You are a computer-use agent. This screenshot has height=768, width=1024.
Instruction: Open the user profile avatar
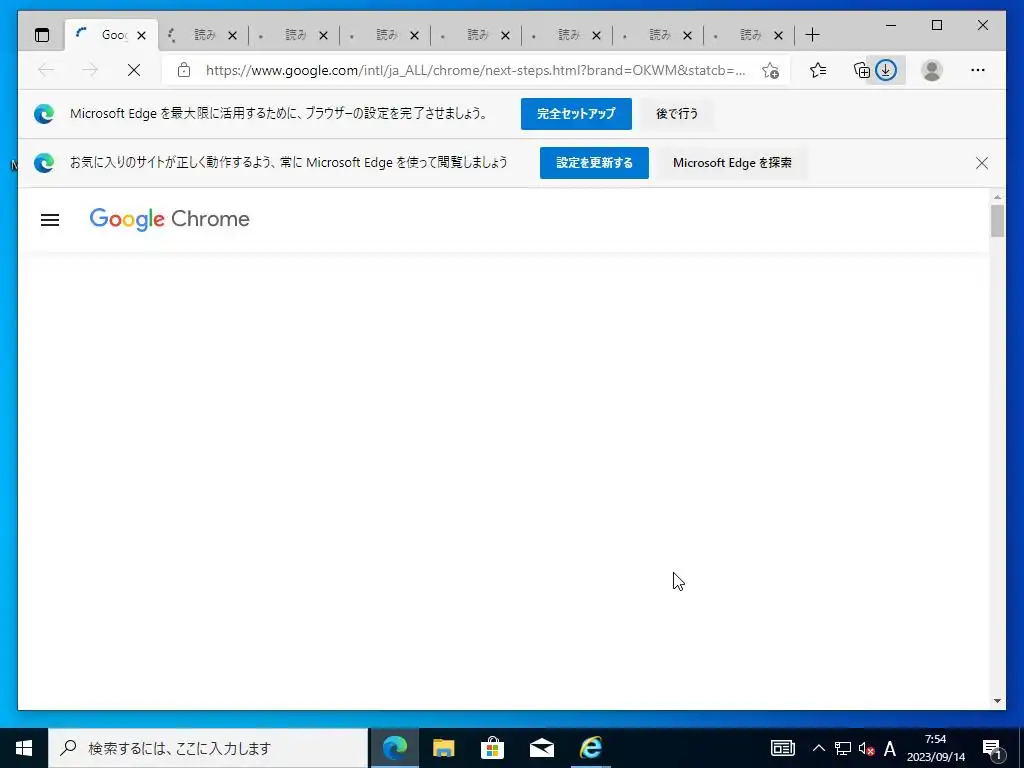932,70
